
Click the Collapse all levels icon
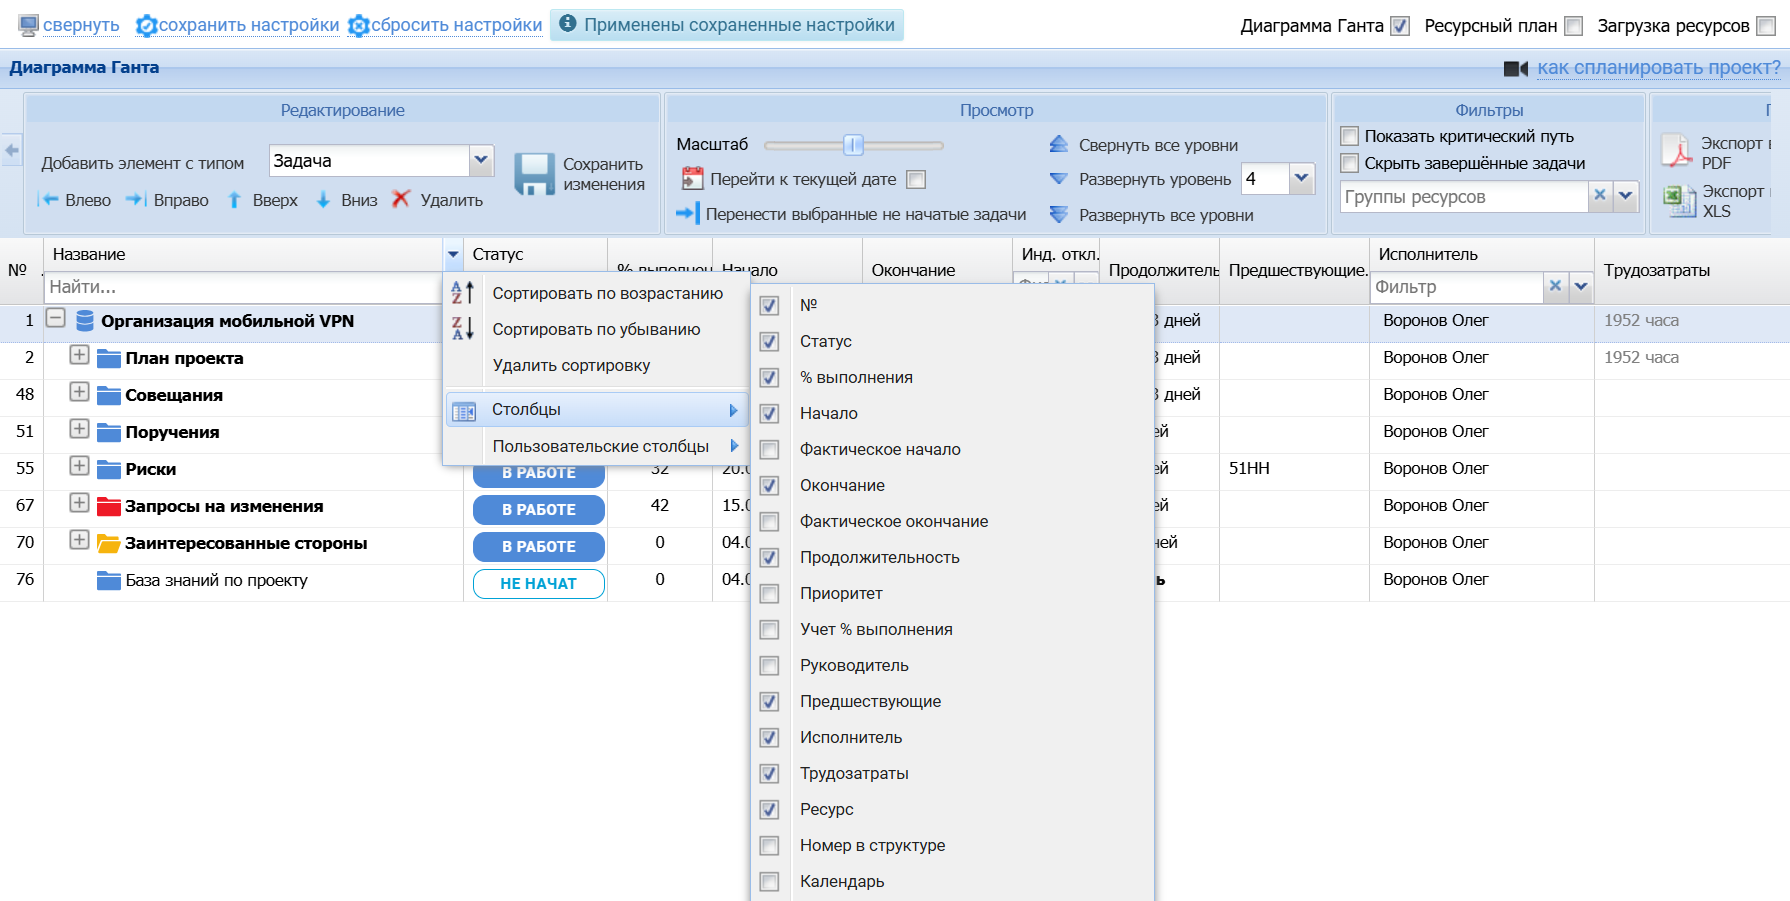pyautogui.click(x=1058, y=145)
